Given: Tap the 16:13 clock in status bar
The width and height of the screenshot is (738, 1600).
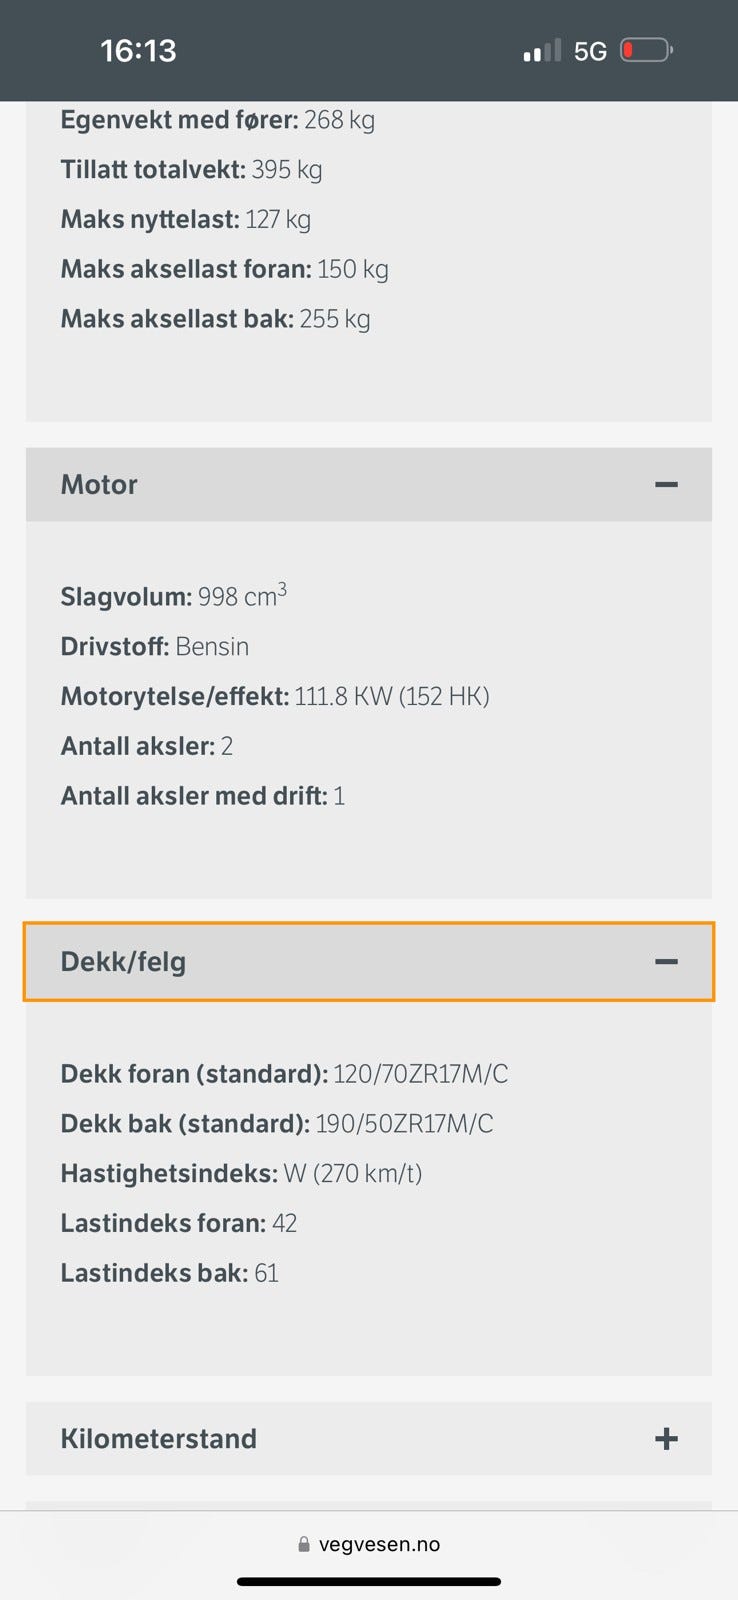Looking at the screenshot, I should click(x=138, y=50).
